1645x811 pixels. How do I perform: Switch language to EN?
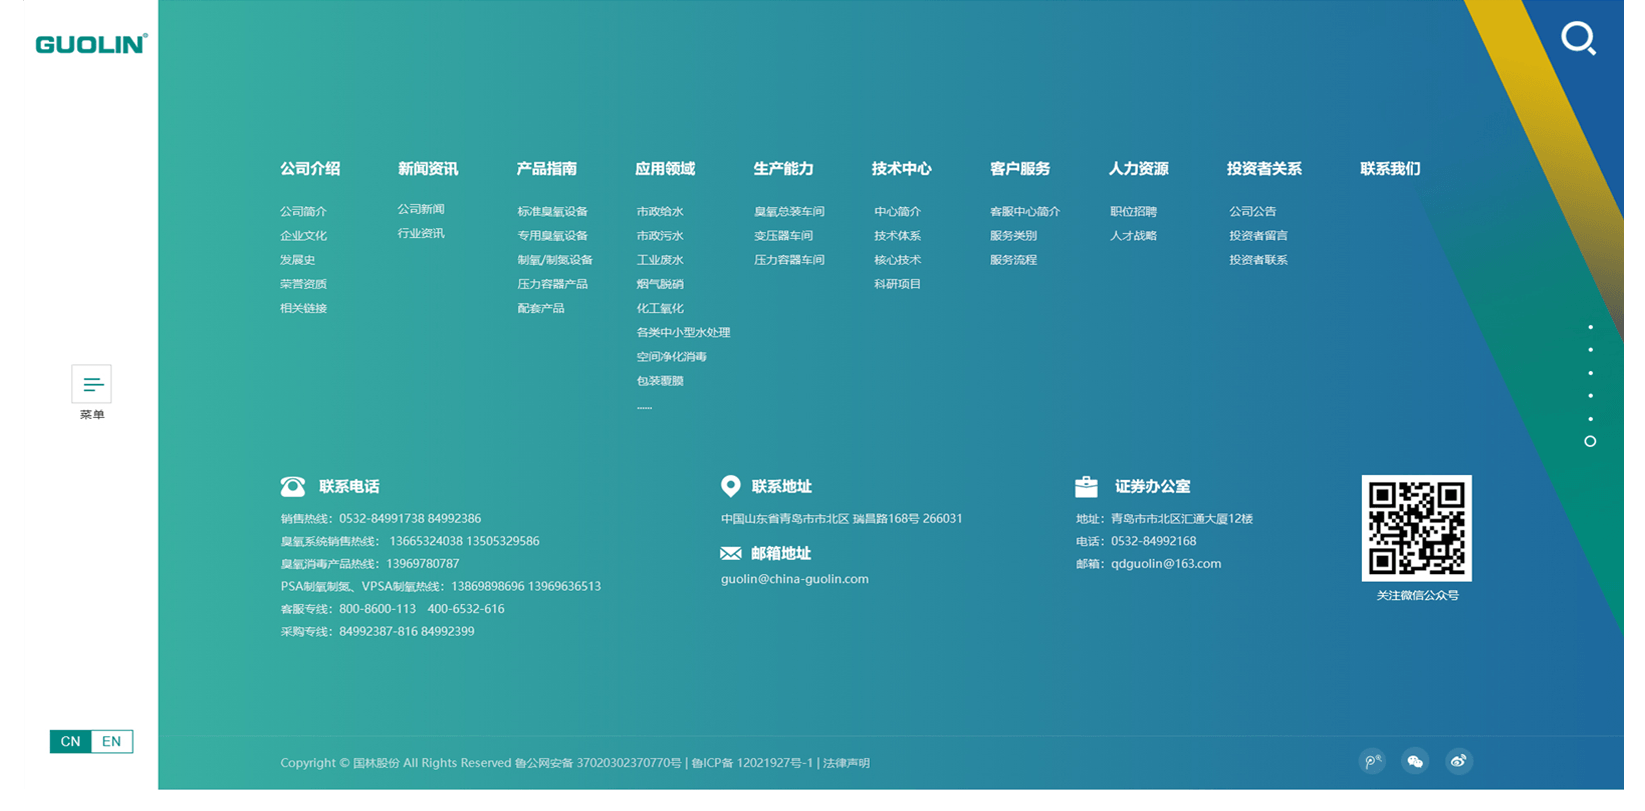click(x=112, y=741)
